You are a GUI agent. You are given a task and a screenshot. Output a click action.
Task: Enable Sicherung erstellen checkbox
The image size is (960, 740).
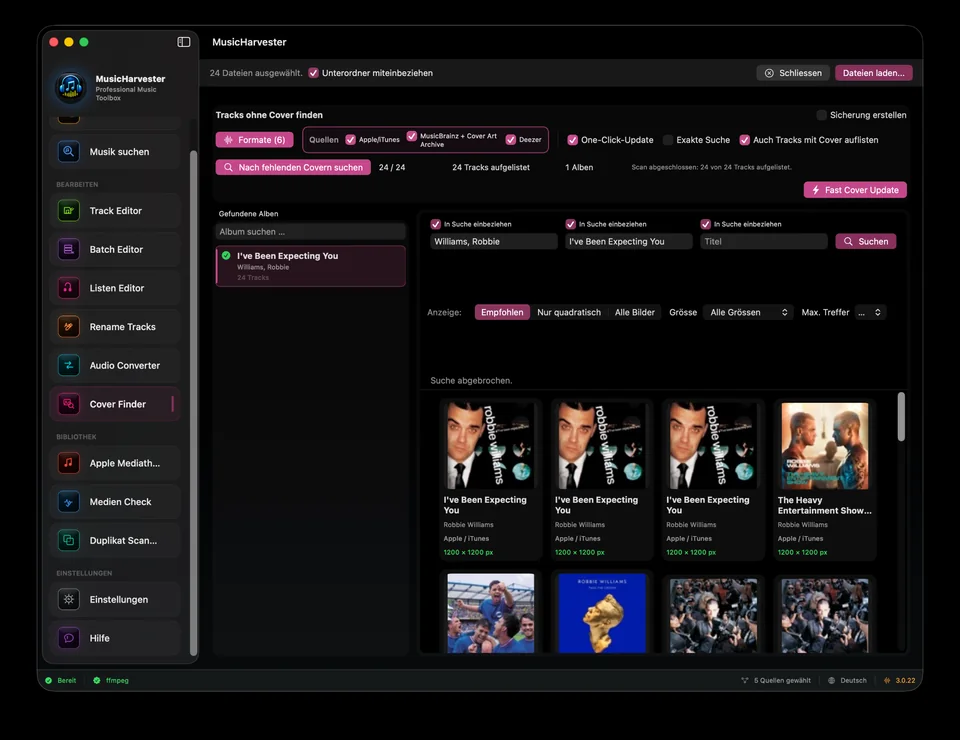[822, 115]
